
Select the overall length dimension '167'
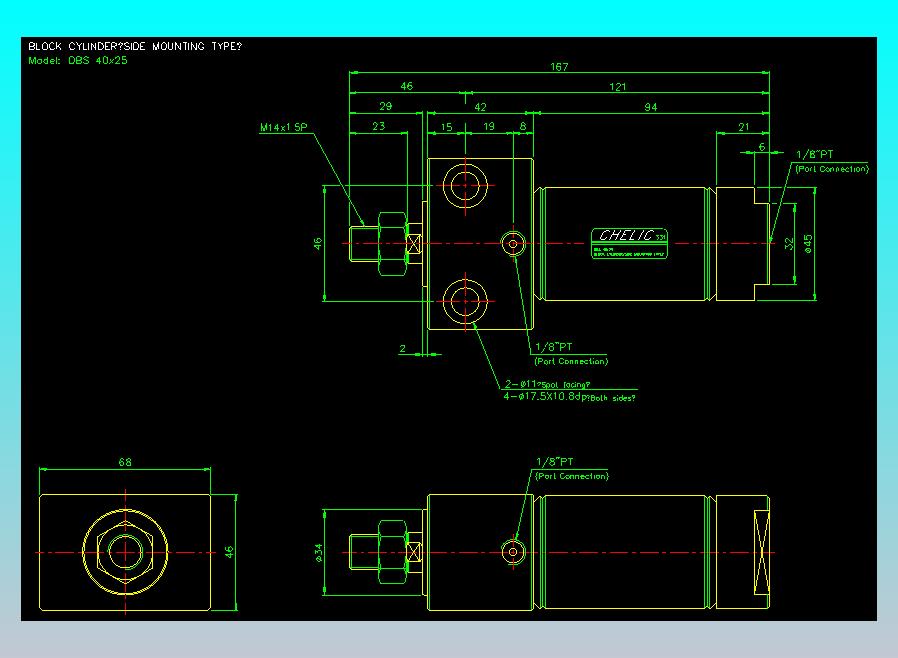[x=559, y=66]
